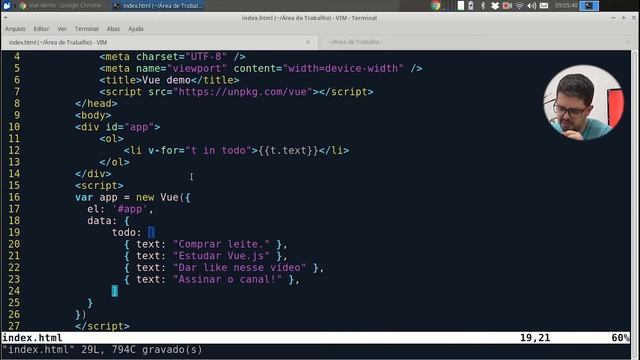This screenshot has width=640, height=360.
Task: Close the index.html VIM terminal tab
Action: (308, 42)
